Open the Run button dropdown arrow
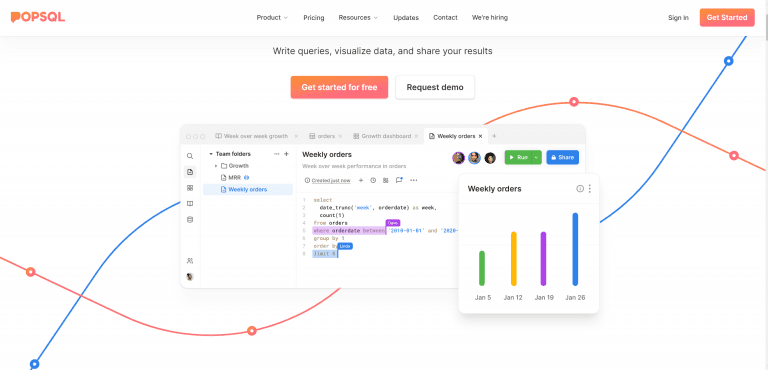This screenshot has width=768, height=370. click(536, 157)
